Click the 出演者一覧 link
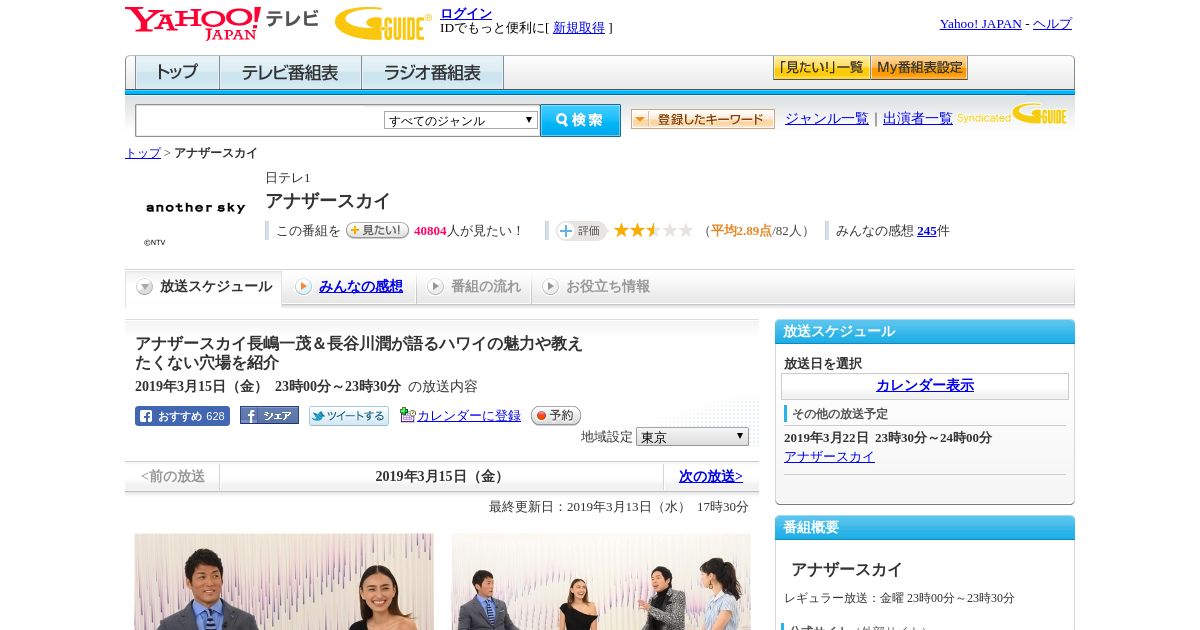This screenshot has height=630, width=1200. (x=918, y=118)
